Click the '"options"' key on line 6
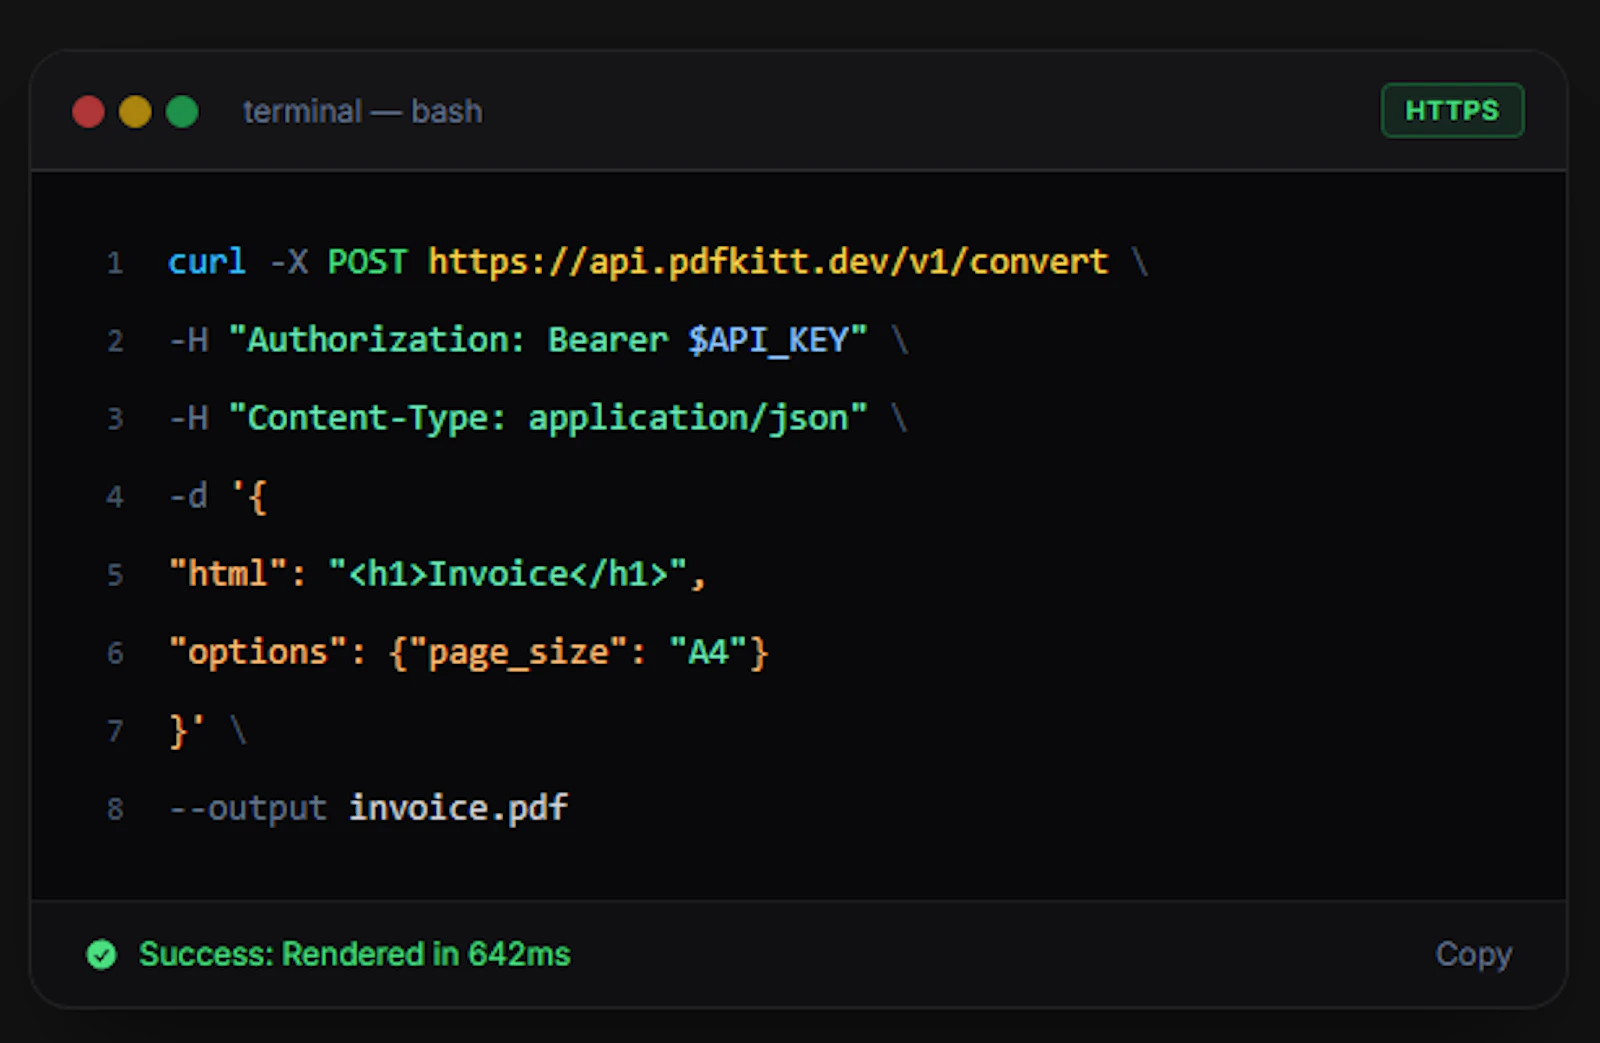 (x=258, y=652)
